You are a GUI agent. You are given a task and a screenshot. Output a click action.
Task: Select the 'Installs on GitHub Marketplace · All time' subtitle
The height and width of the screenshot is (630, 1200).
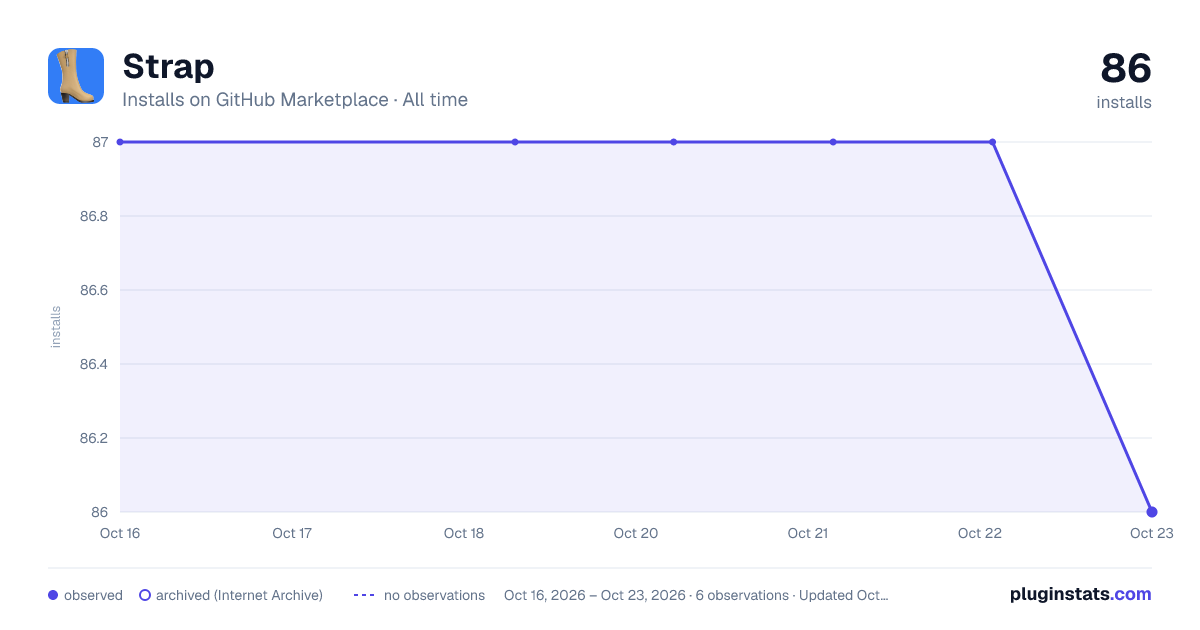[295, 100]
